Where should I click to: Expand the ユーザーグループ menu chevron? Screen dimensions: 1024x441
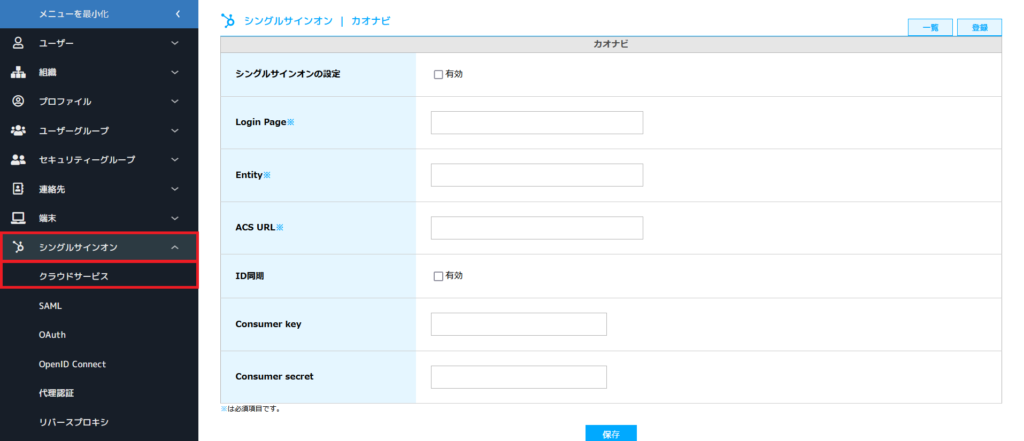point(174,131)
